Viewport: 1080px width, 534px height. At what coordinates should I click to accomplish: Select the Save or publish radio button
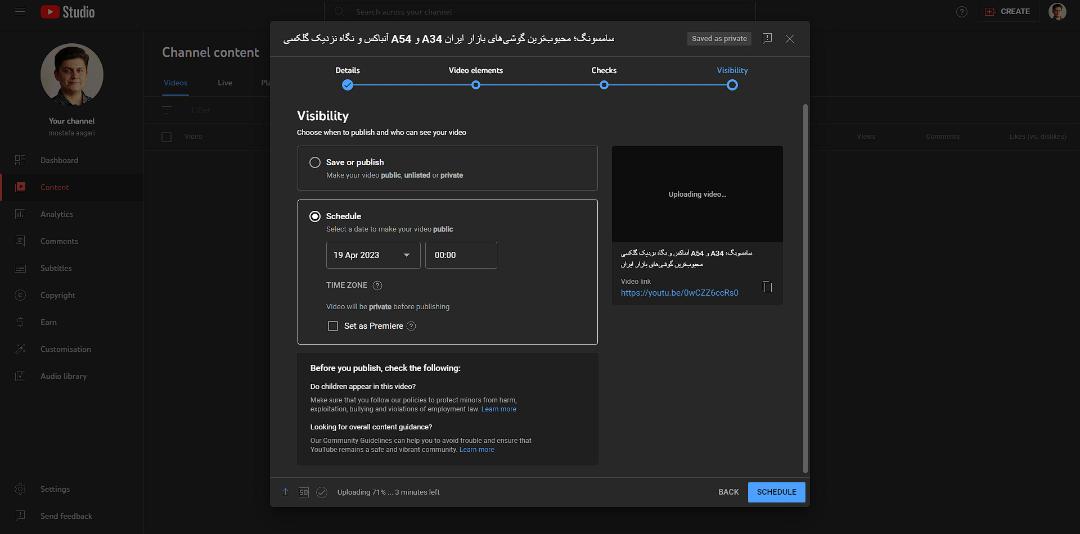pos(315,163)
